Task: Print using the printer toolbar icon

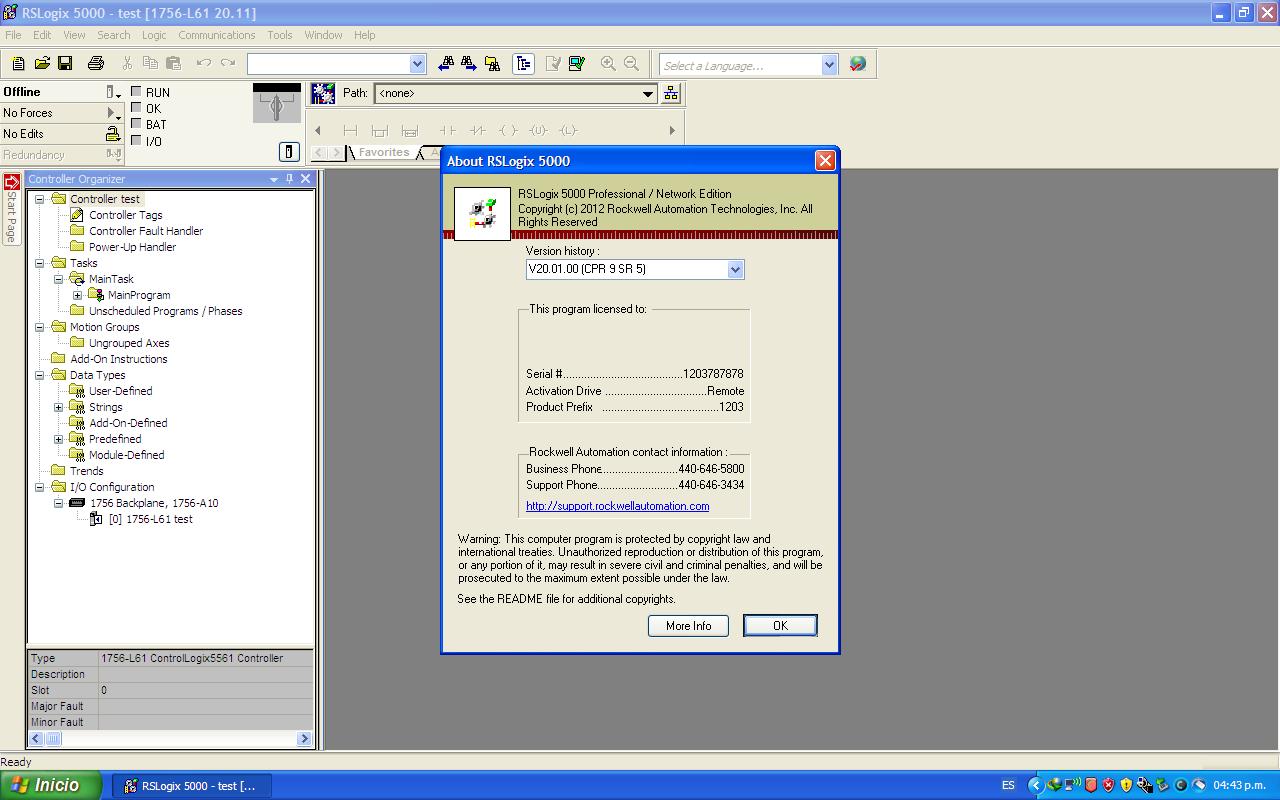Action: (96, 63)
